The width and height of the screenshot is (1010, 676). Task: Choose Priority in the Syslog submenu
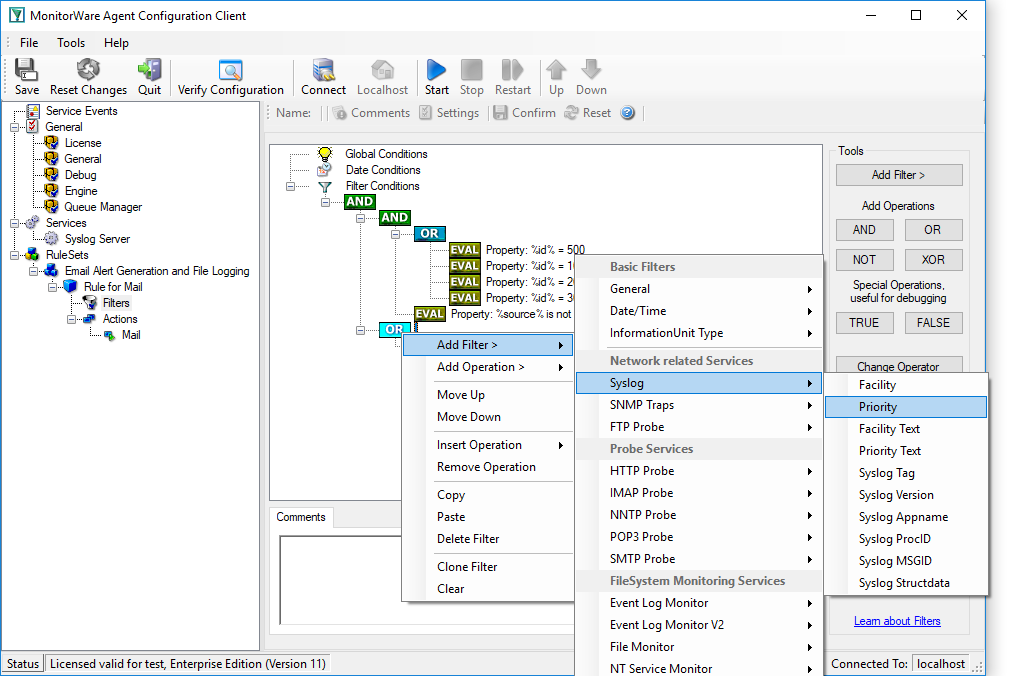(906, 407)
